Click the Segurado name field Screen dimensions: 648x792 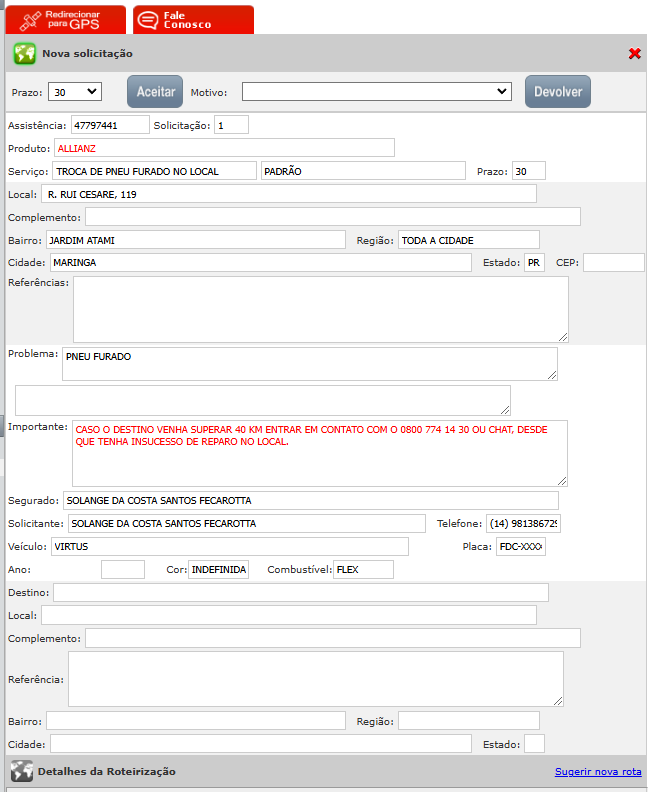tap(310, 501)
